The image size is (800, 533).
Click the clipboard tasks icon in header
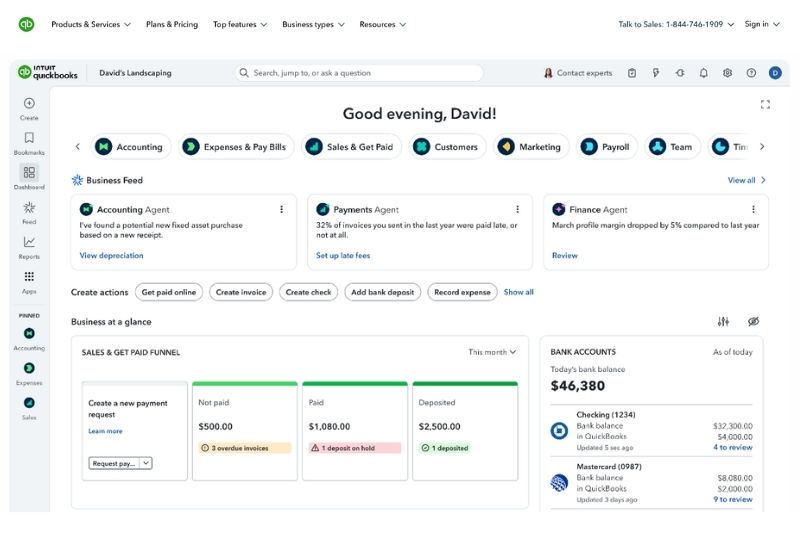pyautogui.click(x=632, y=73)
